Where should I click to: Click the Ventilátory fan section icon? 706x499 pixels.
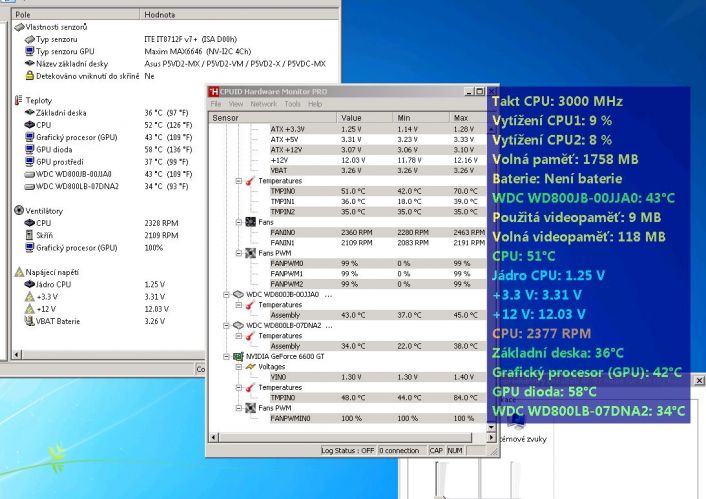[x=19, y=210]
